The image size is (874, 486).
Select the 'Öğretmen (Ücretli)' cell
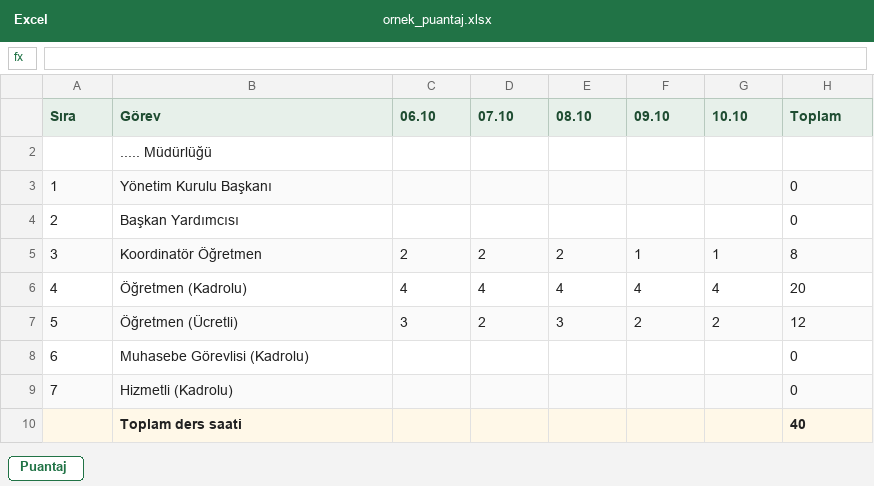(x=253, y=323)
